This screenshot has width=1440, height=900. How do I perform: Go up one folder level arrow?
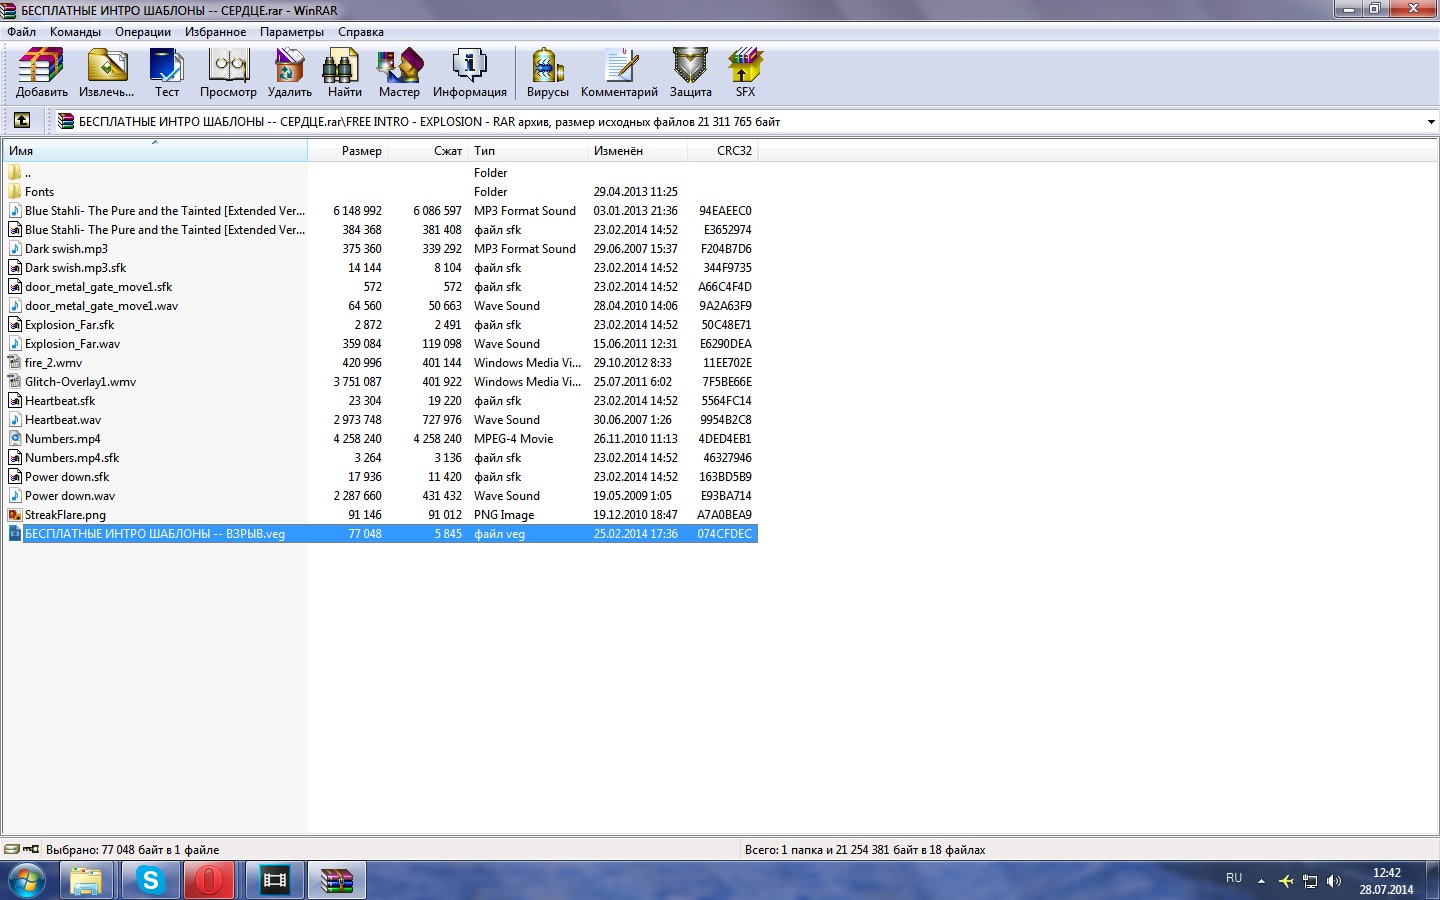pyautogui.click(x=21, y=121)
